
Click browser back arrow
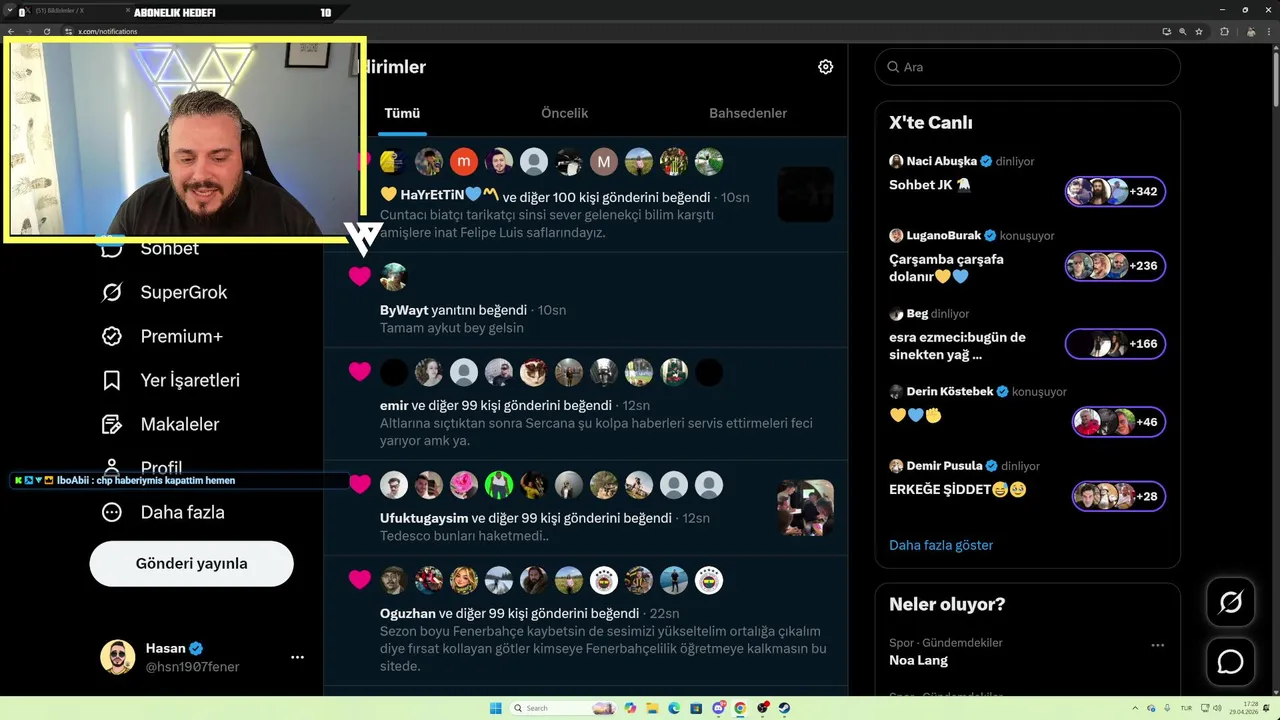point(11,31)
